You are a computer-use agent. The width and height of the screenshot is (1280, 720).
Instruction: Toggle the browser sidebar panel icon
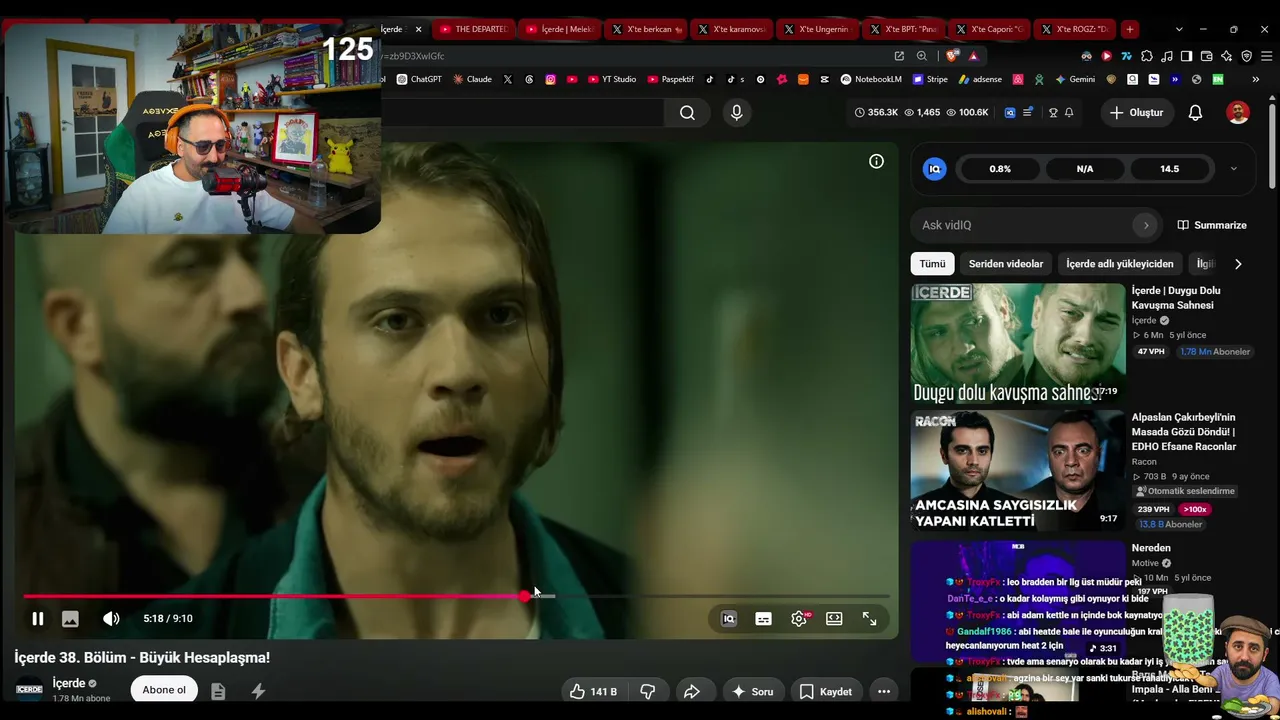[x=1186, y=56]
